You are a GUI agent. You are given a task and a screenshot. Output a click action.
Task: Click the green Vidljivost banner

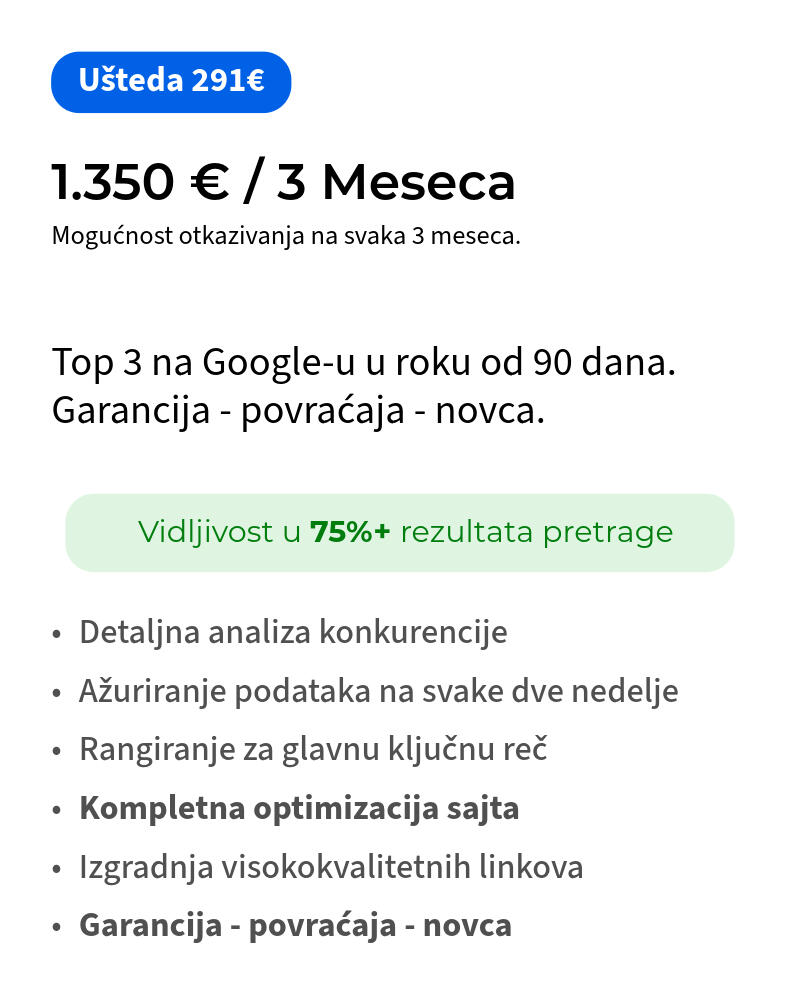pyautogui.click(x=400, y=532)
